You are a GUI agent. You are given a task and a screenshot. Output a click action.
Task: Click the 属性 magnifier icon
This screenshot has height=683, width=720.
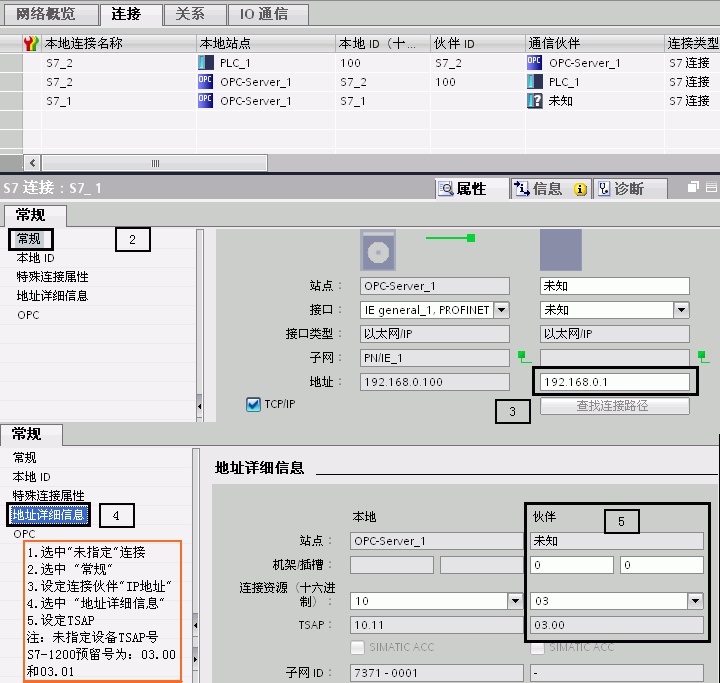[445, 189]
